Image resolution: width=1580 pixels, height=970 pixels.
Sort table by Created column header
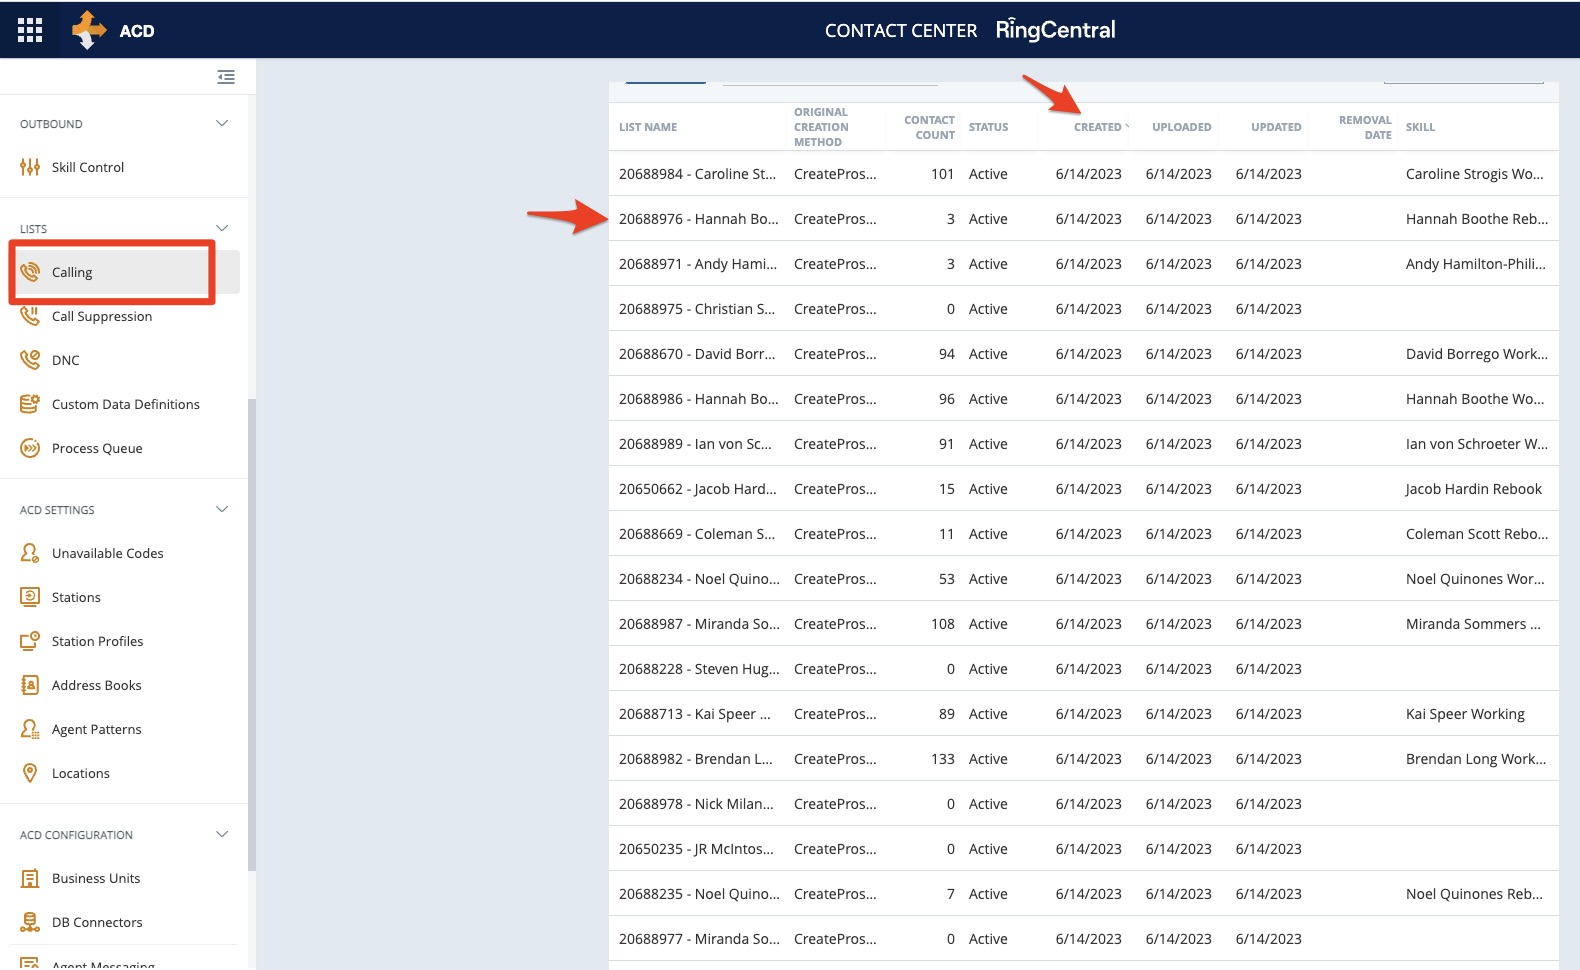pos(1098,127)
